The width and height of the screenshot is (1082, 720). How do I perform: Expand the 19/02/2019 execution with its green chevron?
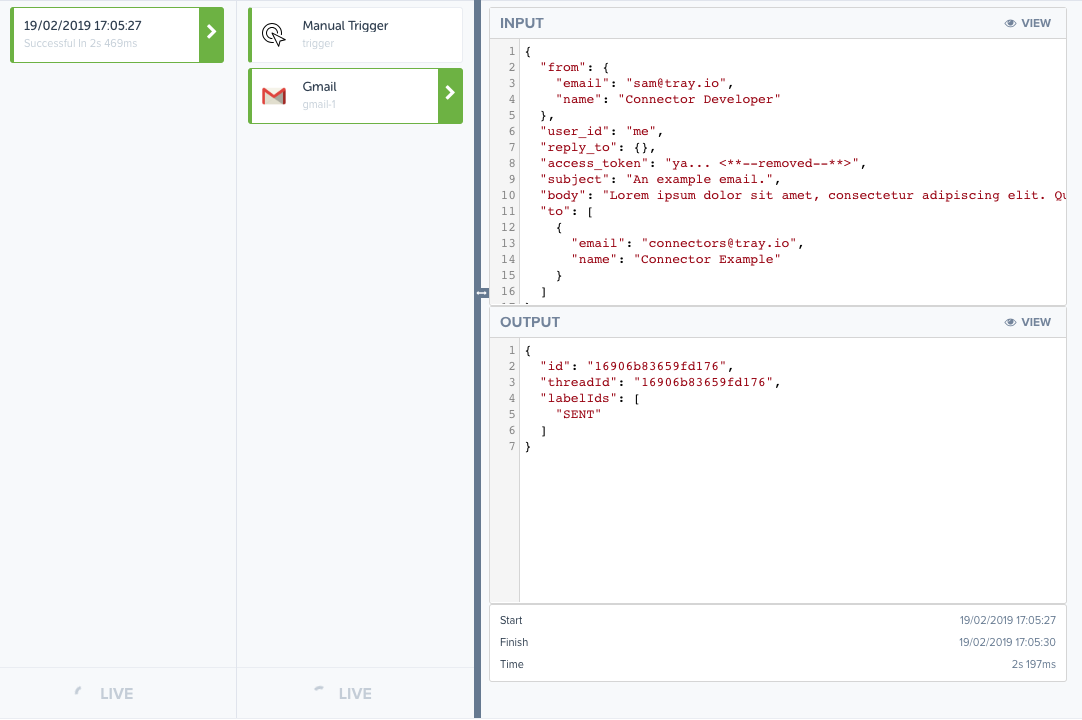click(211, 33)
